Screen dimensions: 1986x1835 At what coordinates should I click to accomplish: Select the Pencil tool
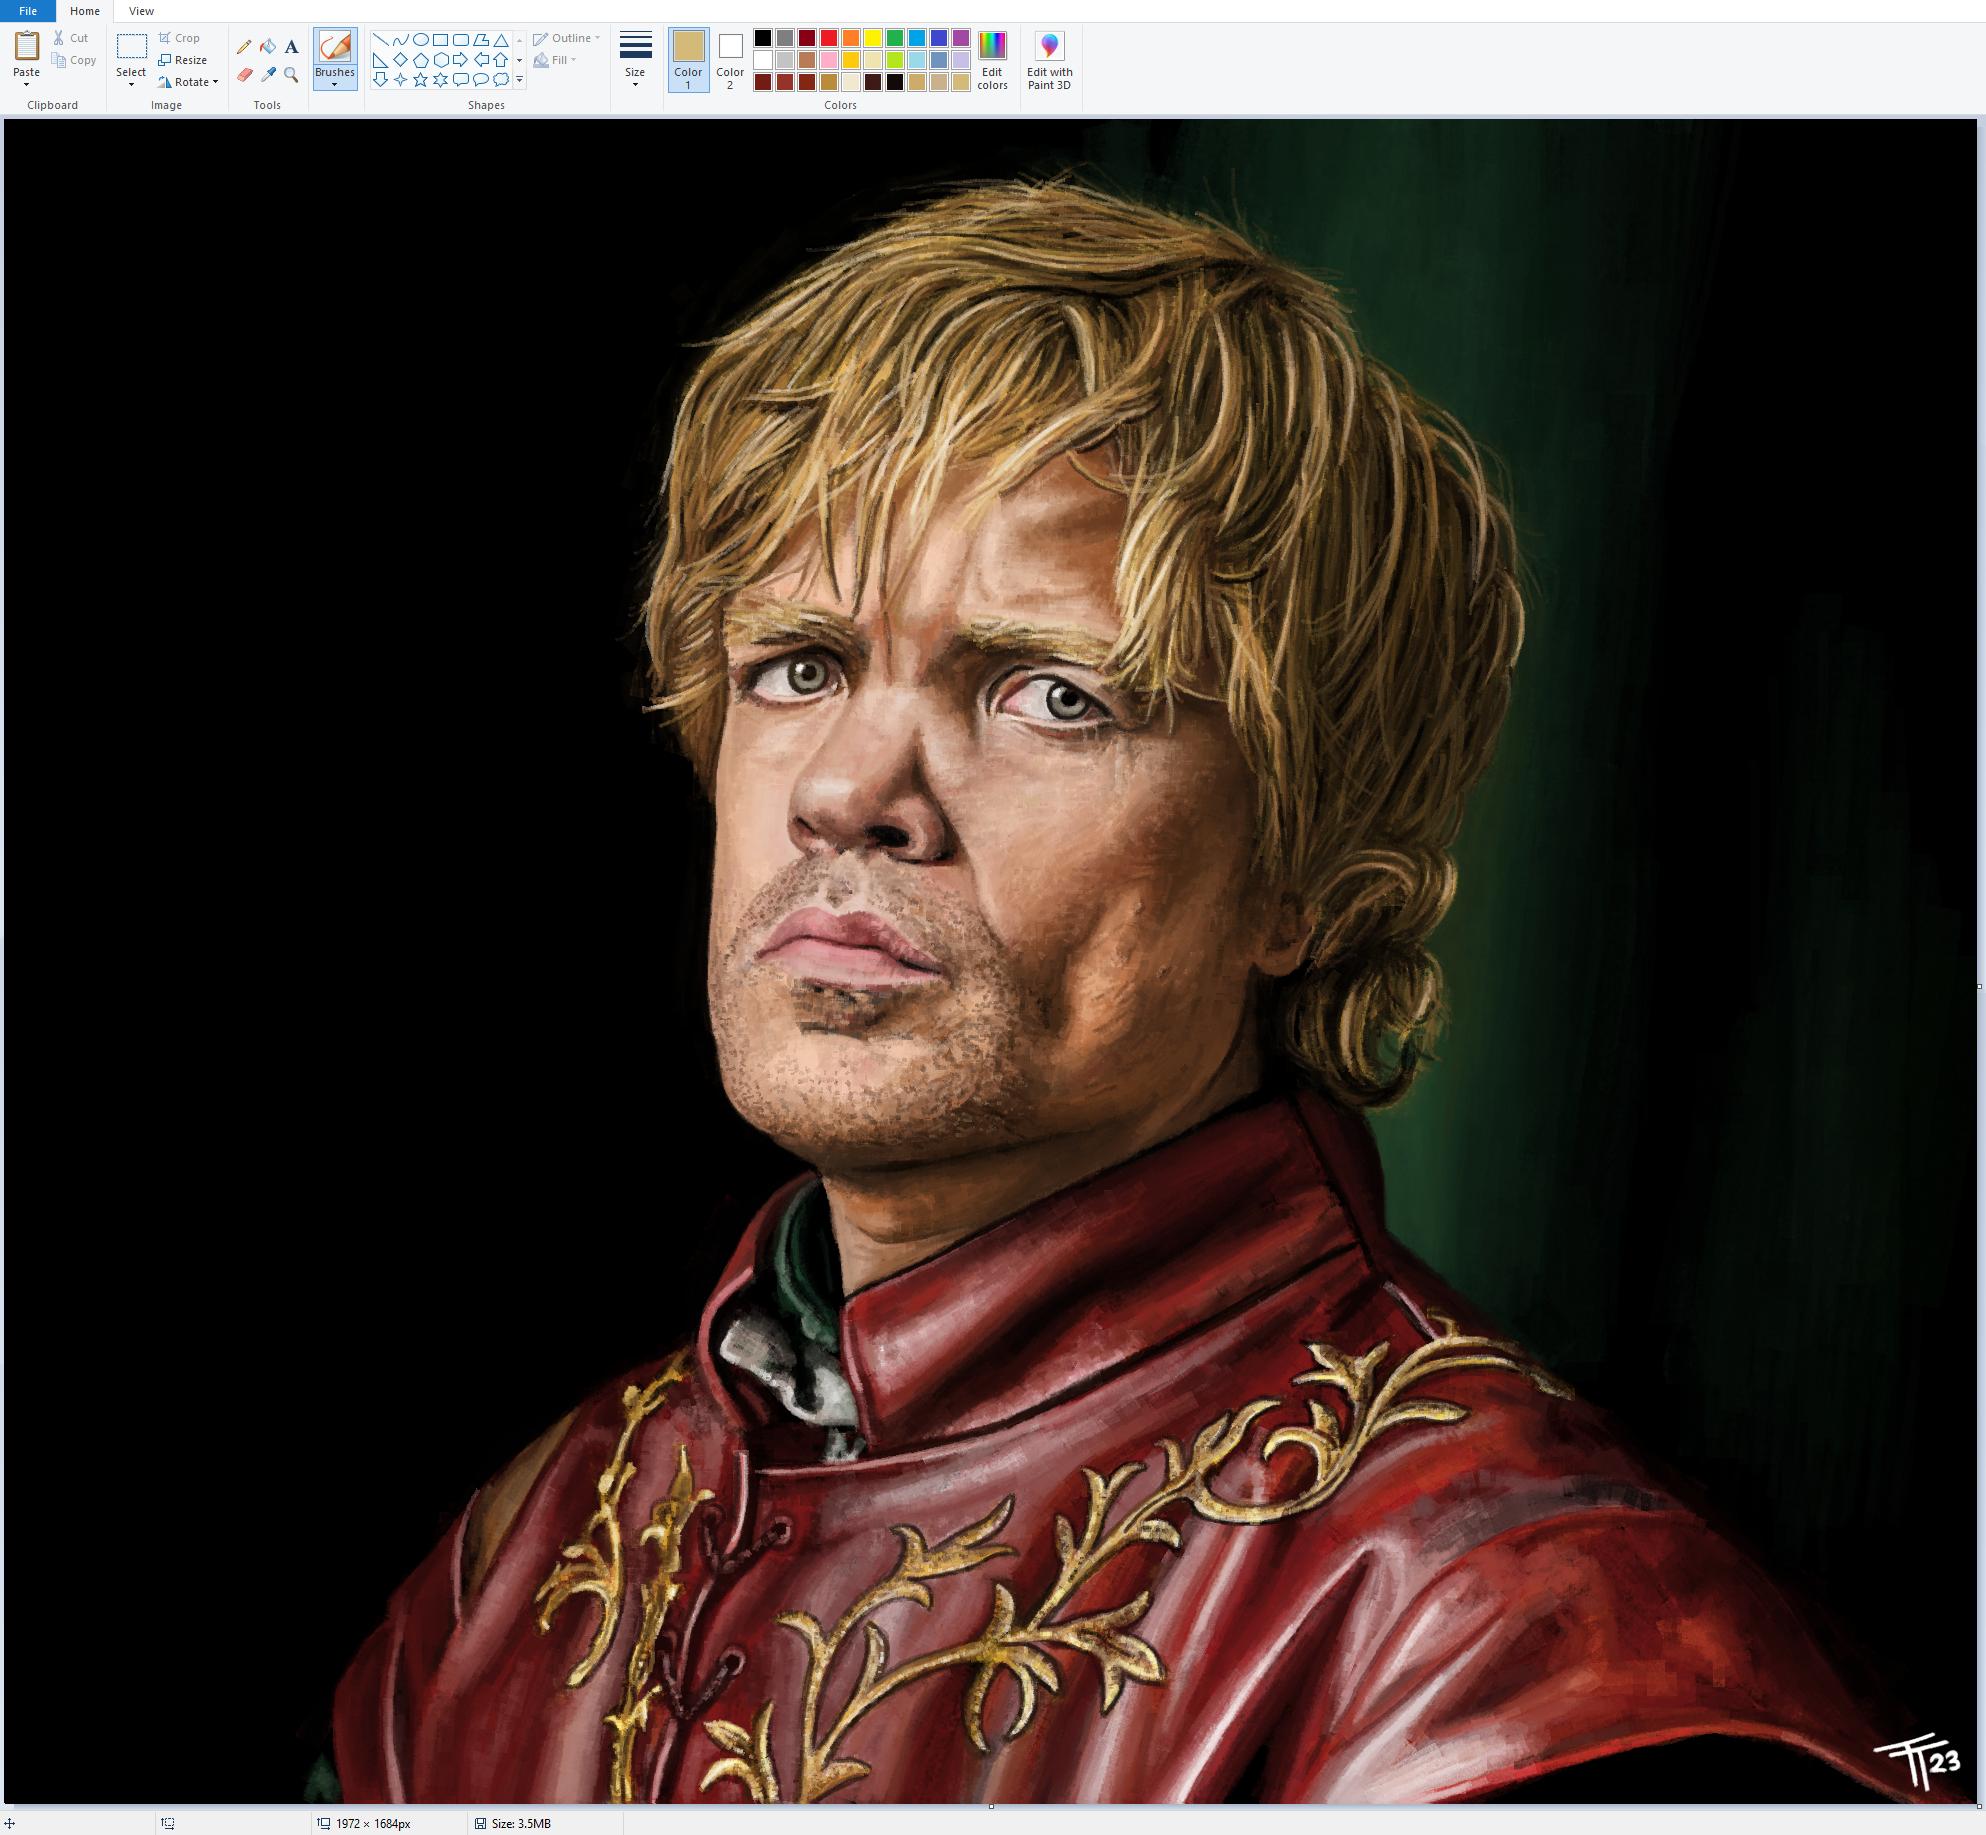(x=244, y=47)
